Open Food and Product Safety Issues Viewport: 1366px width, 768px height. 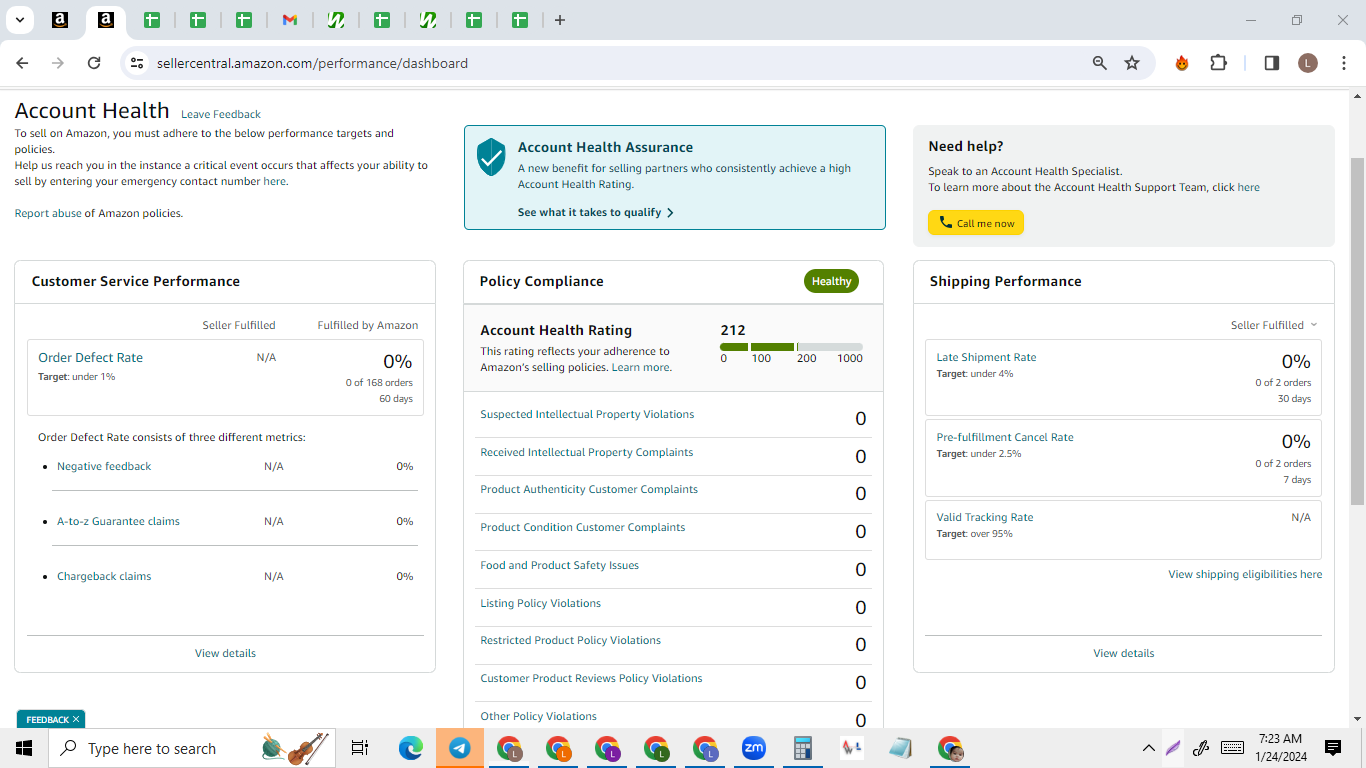click(x=559, y=565)
